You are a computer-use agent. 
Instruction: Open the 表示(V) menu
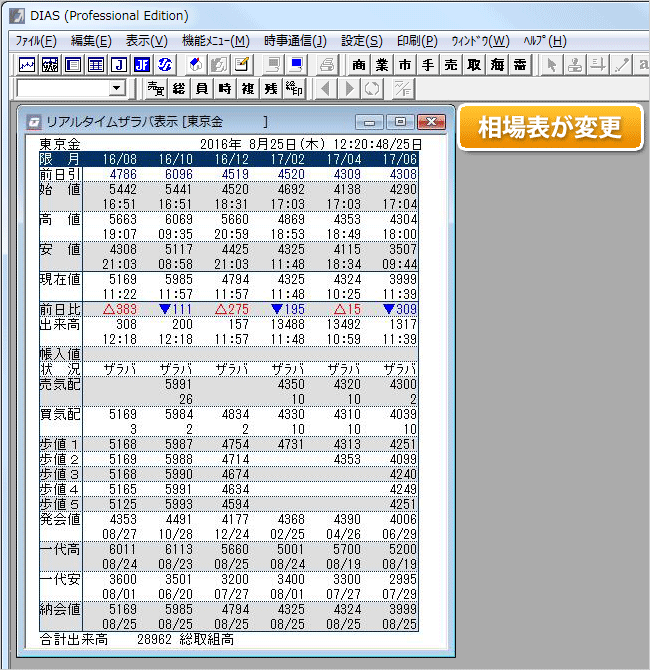pos(146,41)
